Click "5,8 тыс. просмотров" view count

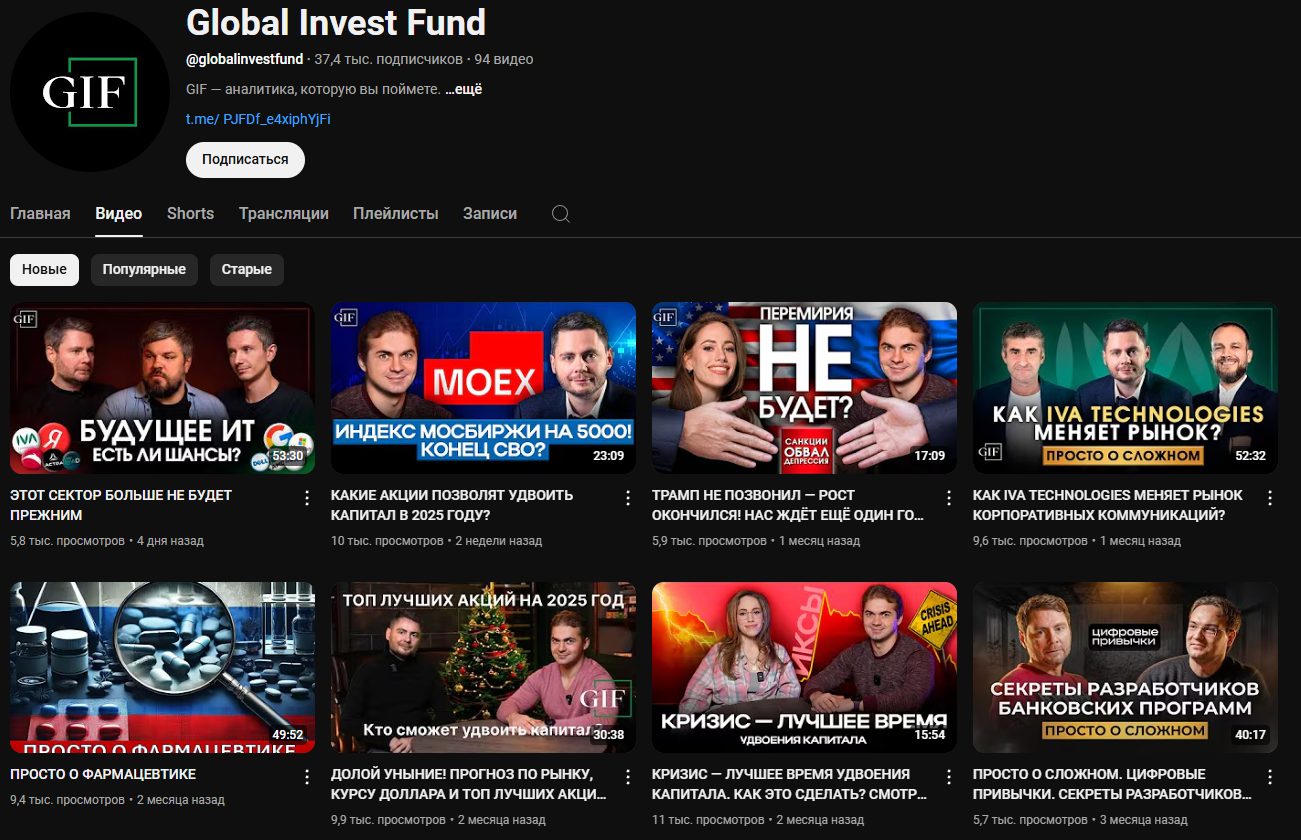pos(69,541)
